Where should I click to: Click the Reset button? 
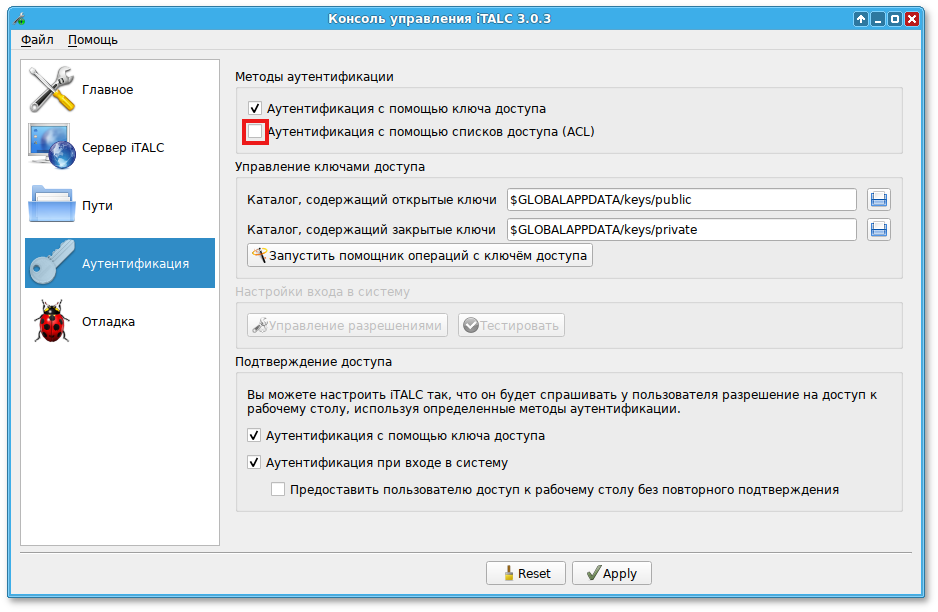pyautogui.click(x=526, y=573)
